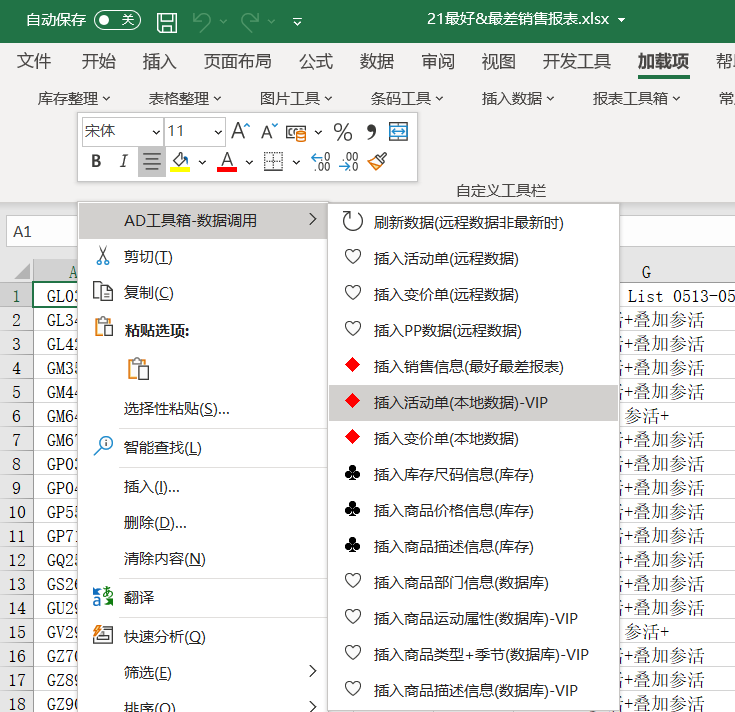Switch to the 开始 tab

tap(98, 61)
